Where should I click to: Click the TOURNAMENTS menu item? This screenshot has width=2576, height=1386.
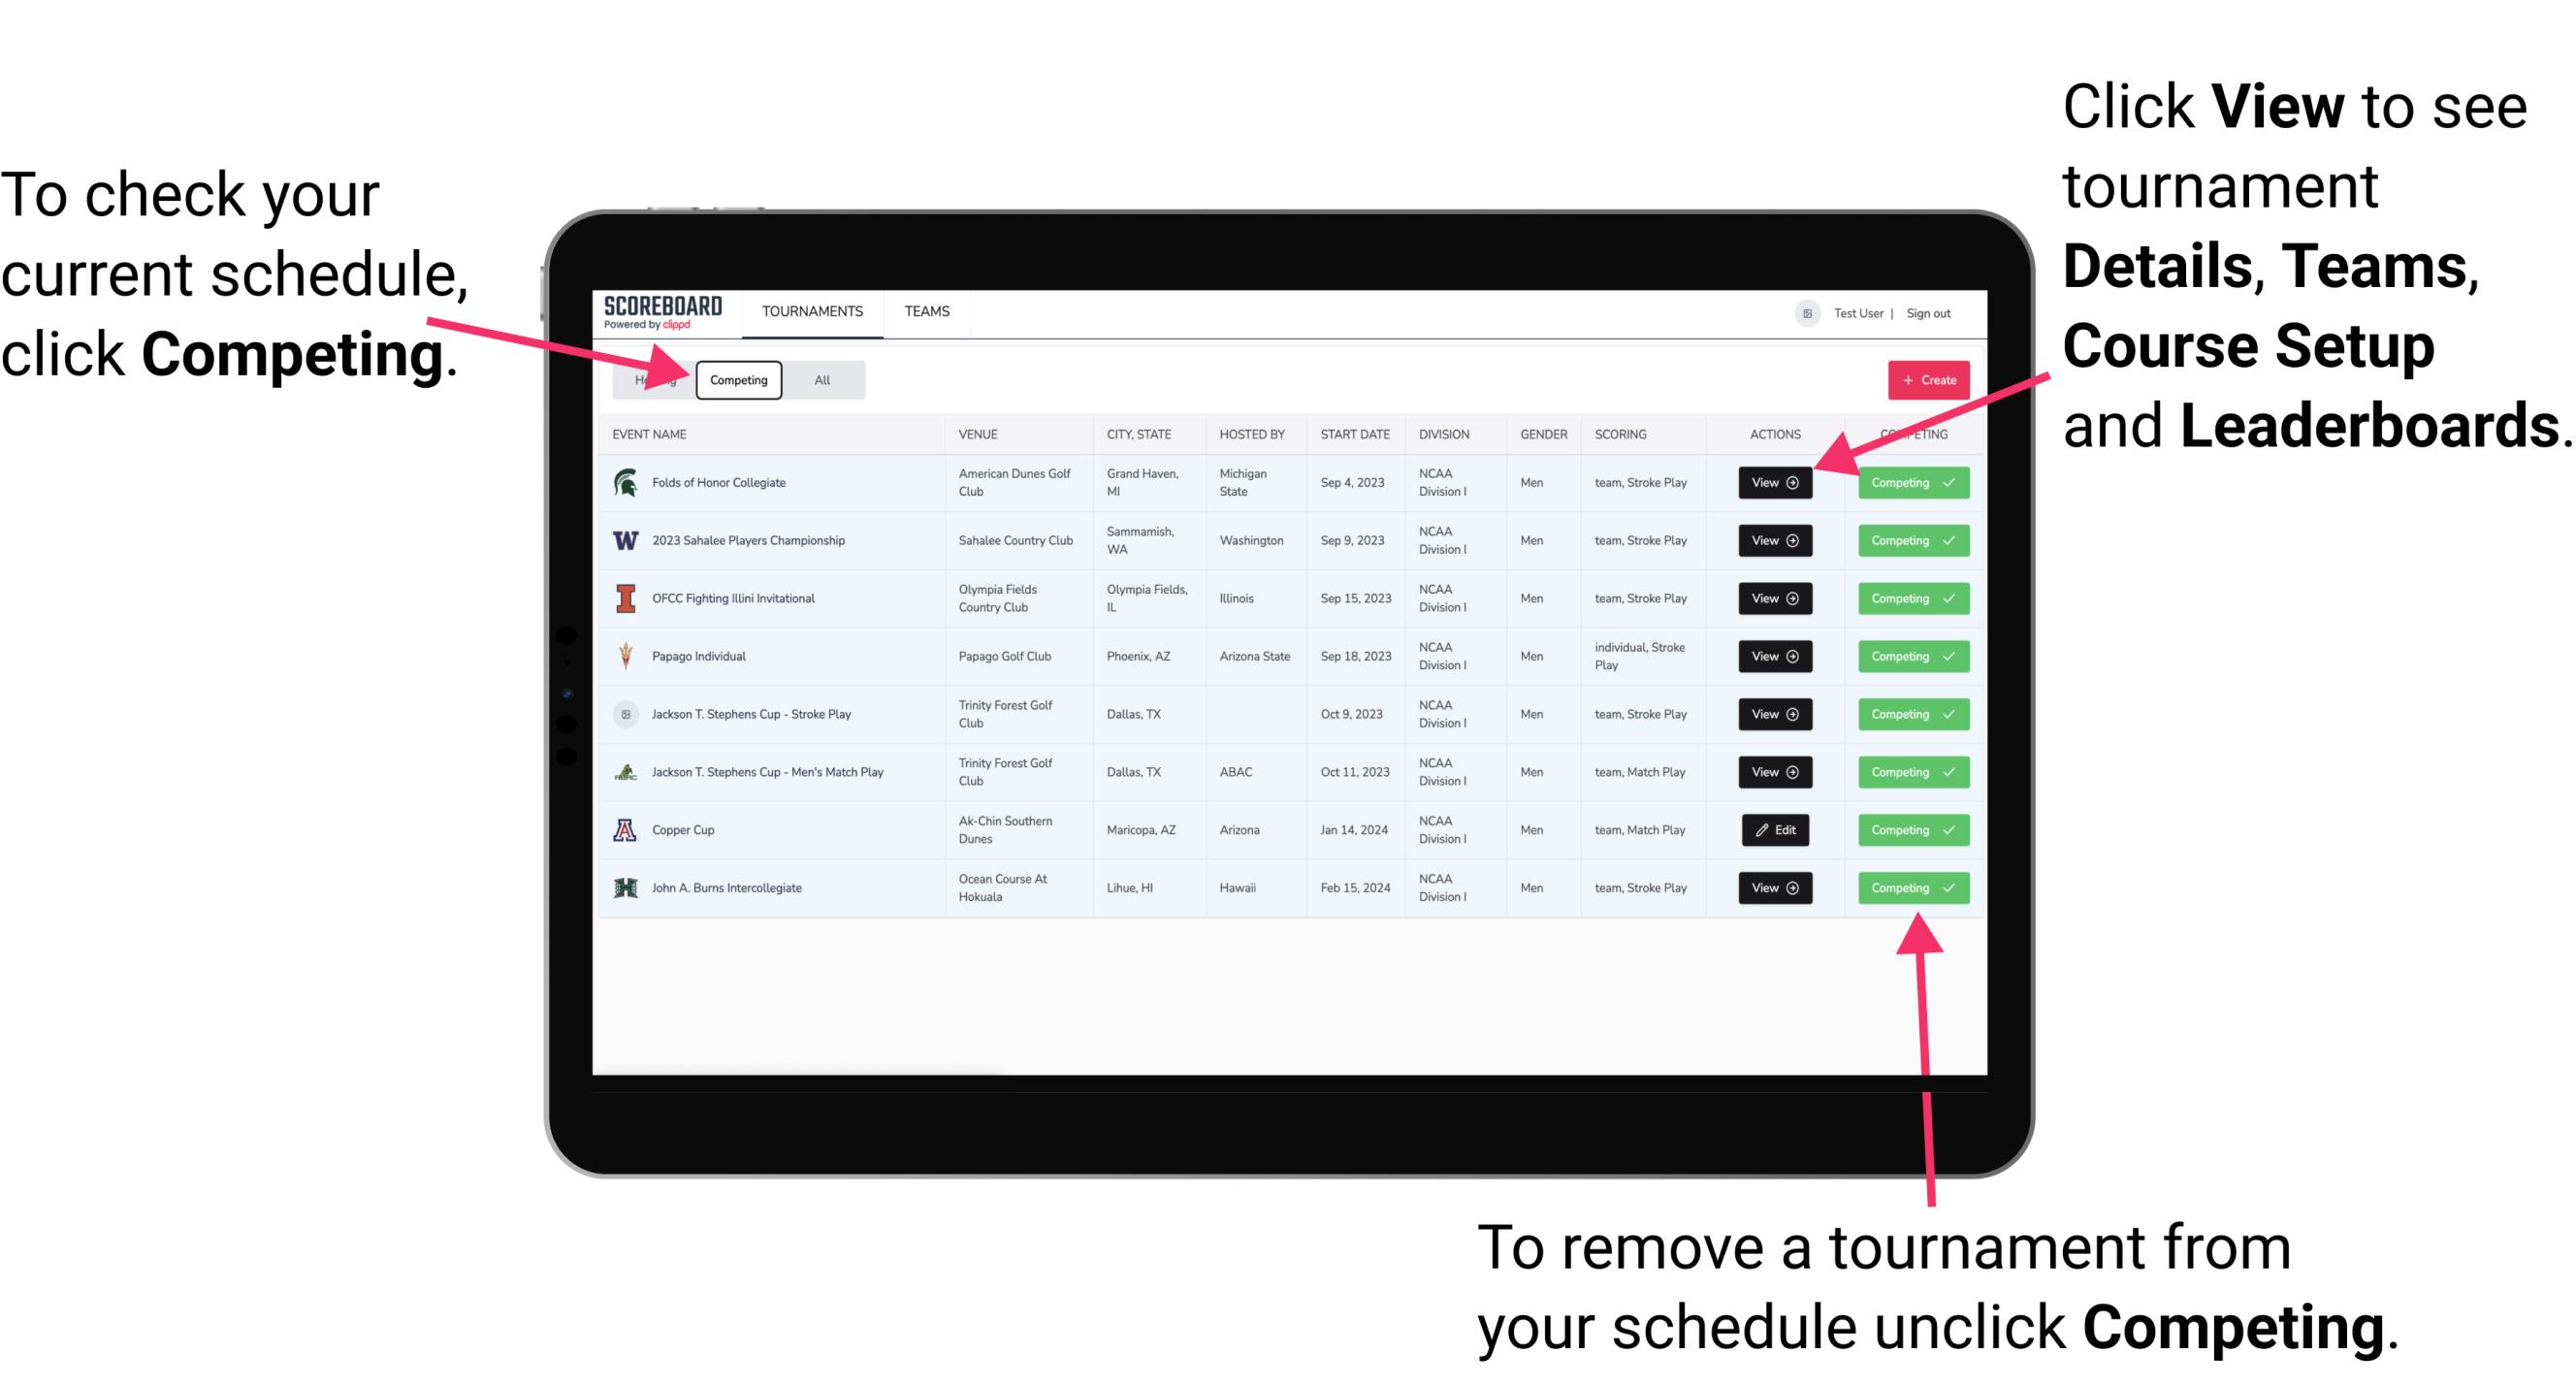[x=814, y=310]
